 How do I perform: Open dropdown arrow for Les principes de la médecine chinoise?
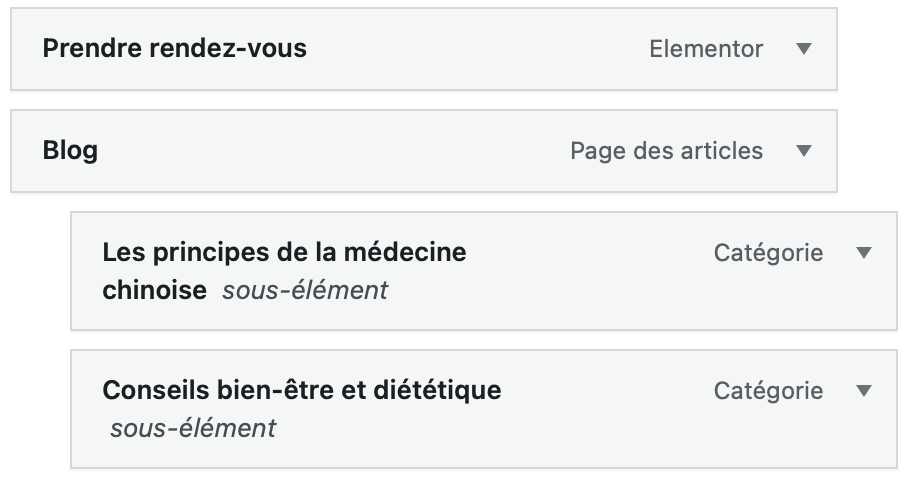coord(865,253)
